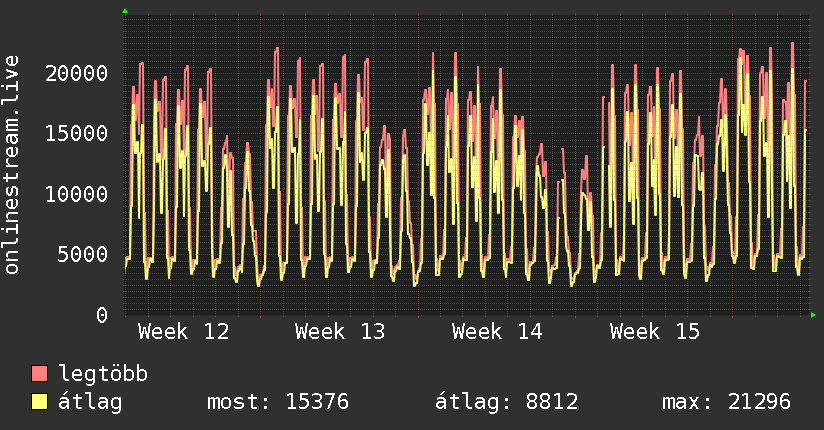Click the 20000 y-axis tick label
This screenshot has height=430, width=824.
coord(77,73)
